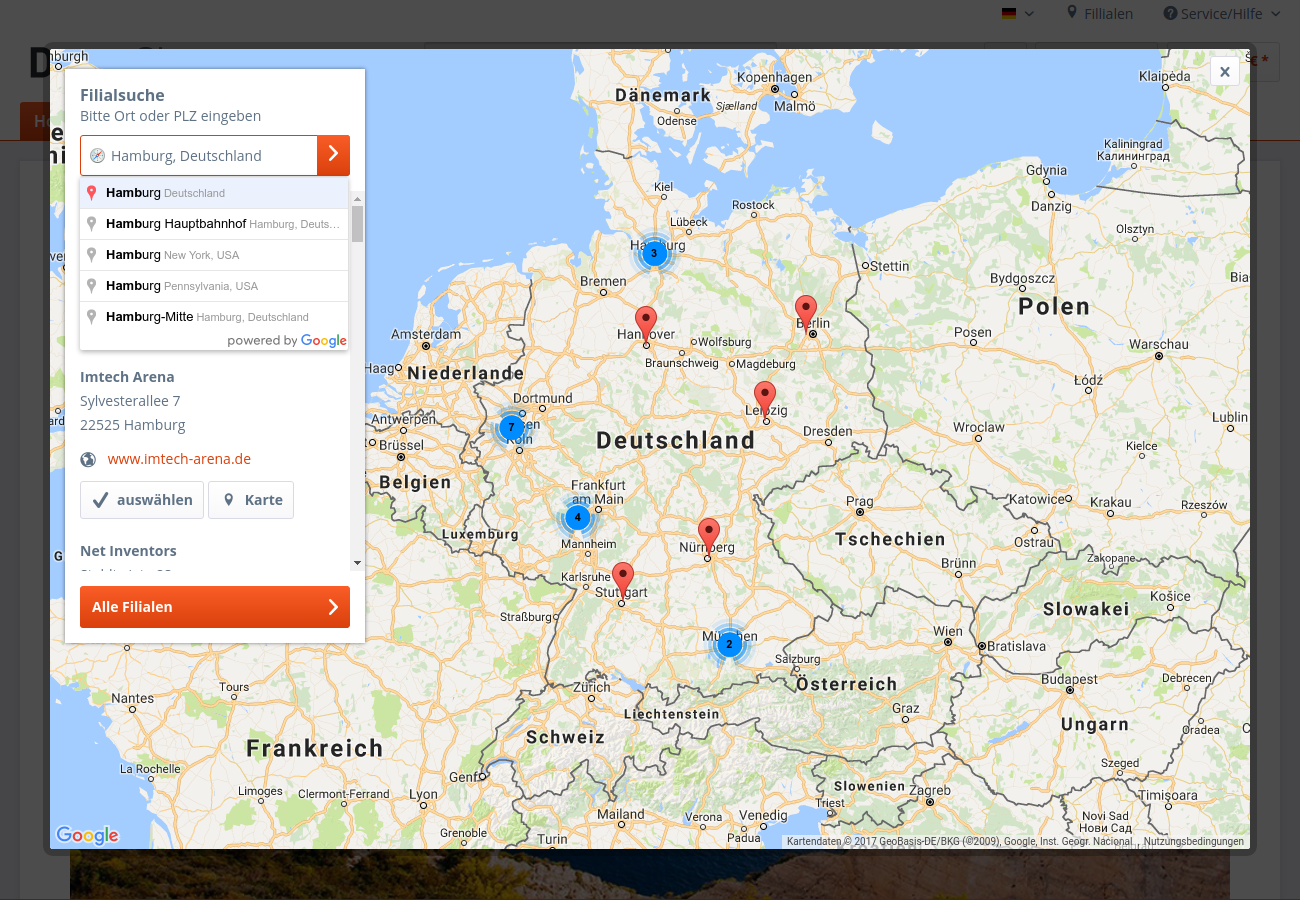Select suggestion Hamburg-Mitte

[214, 317]
